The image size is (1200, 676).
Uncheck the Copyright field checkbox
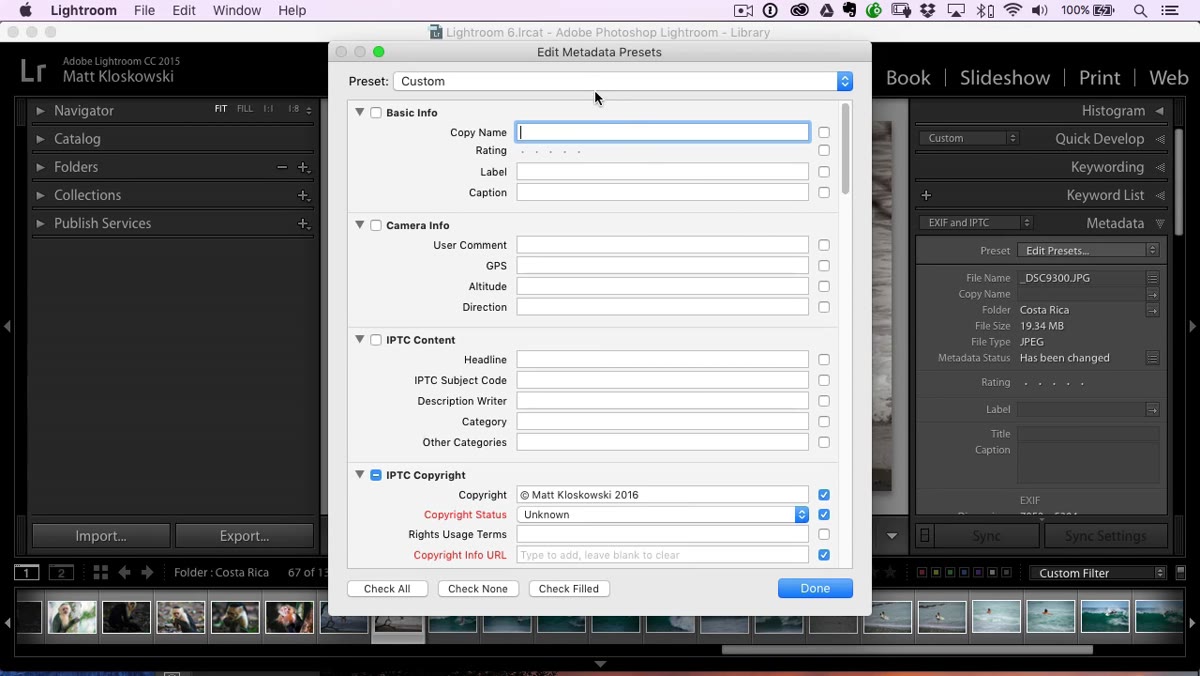pyautogui.click(x=824, y=495)
